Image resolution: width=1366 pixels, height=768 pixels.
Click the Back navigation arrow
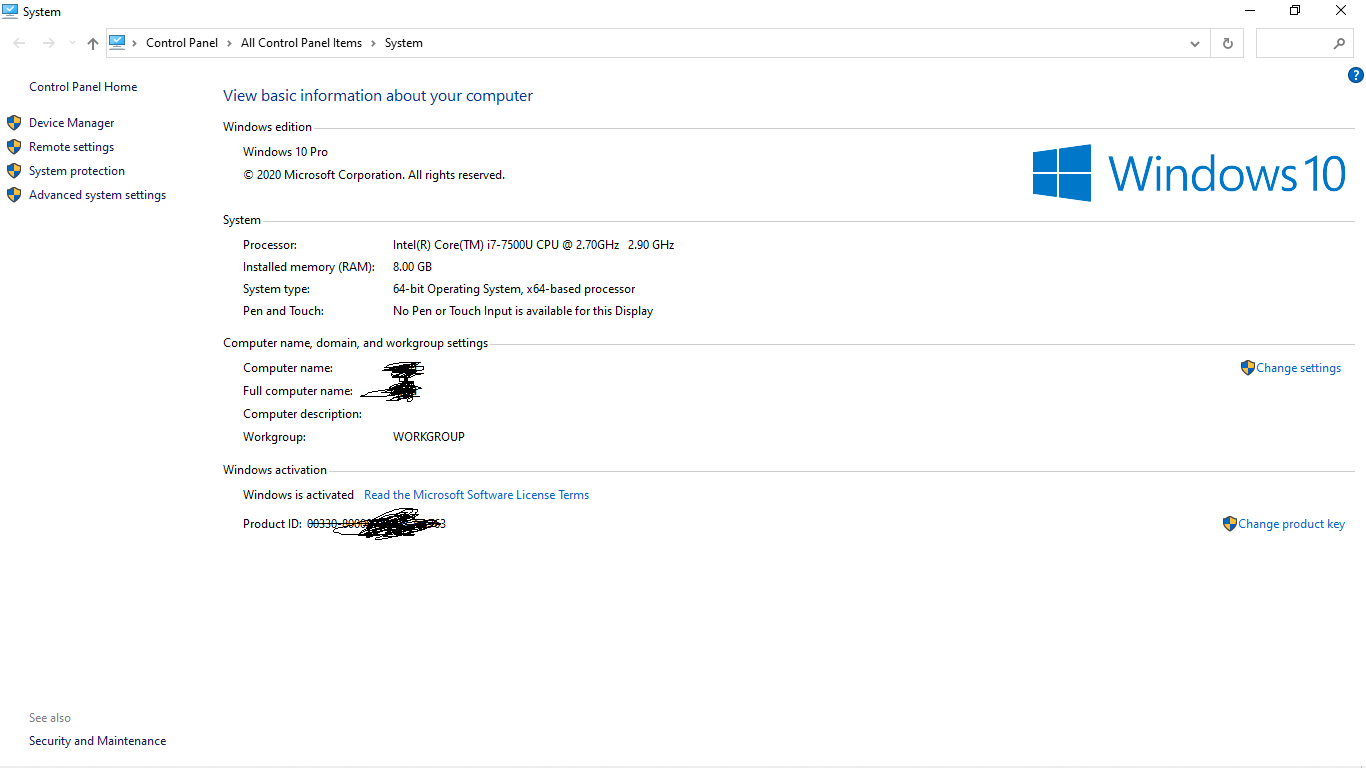pyautogui.click(x=19, y=43)
